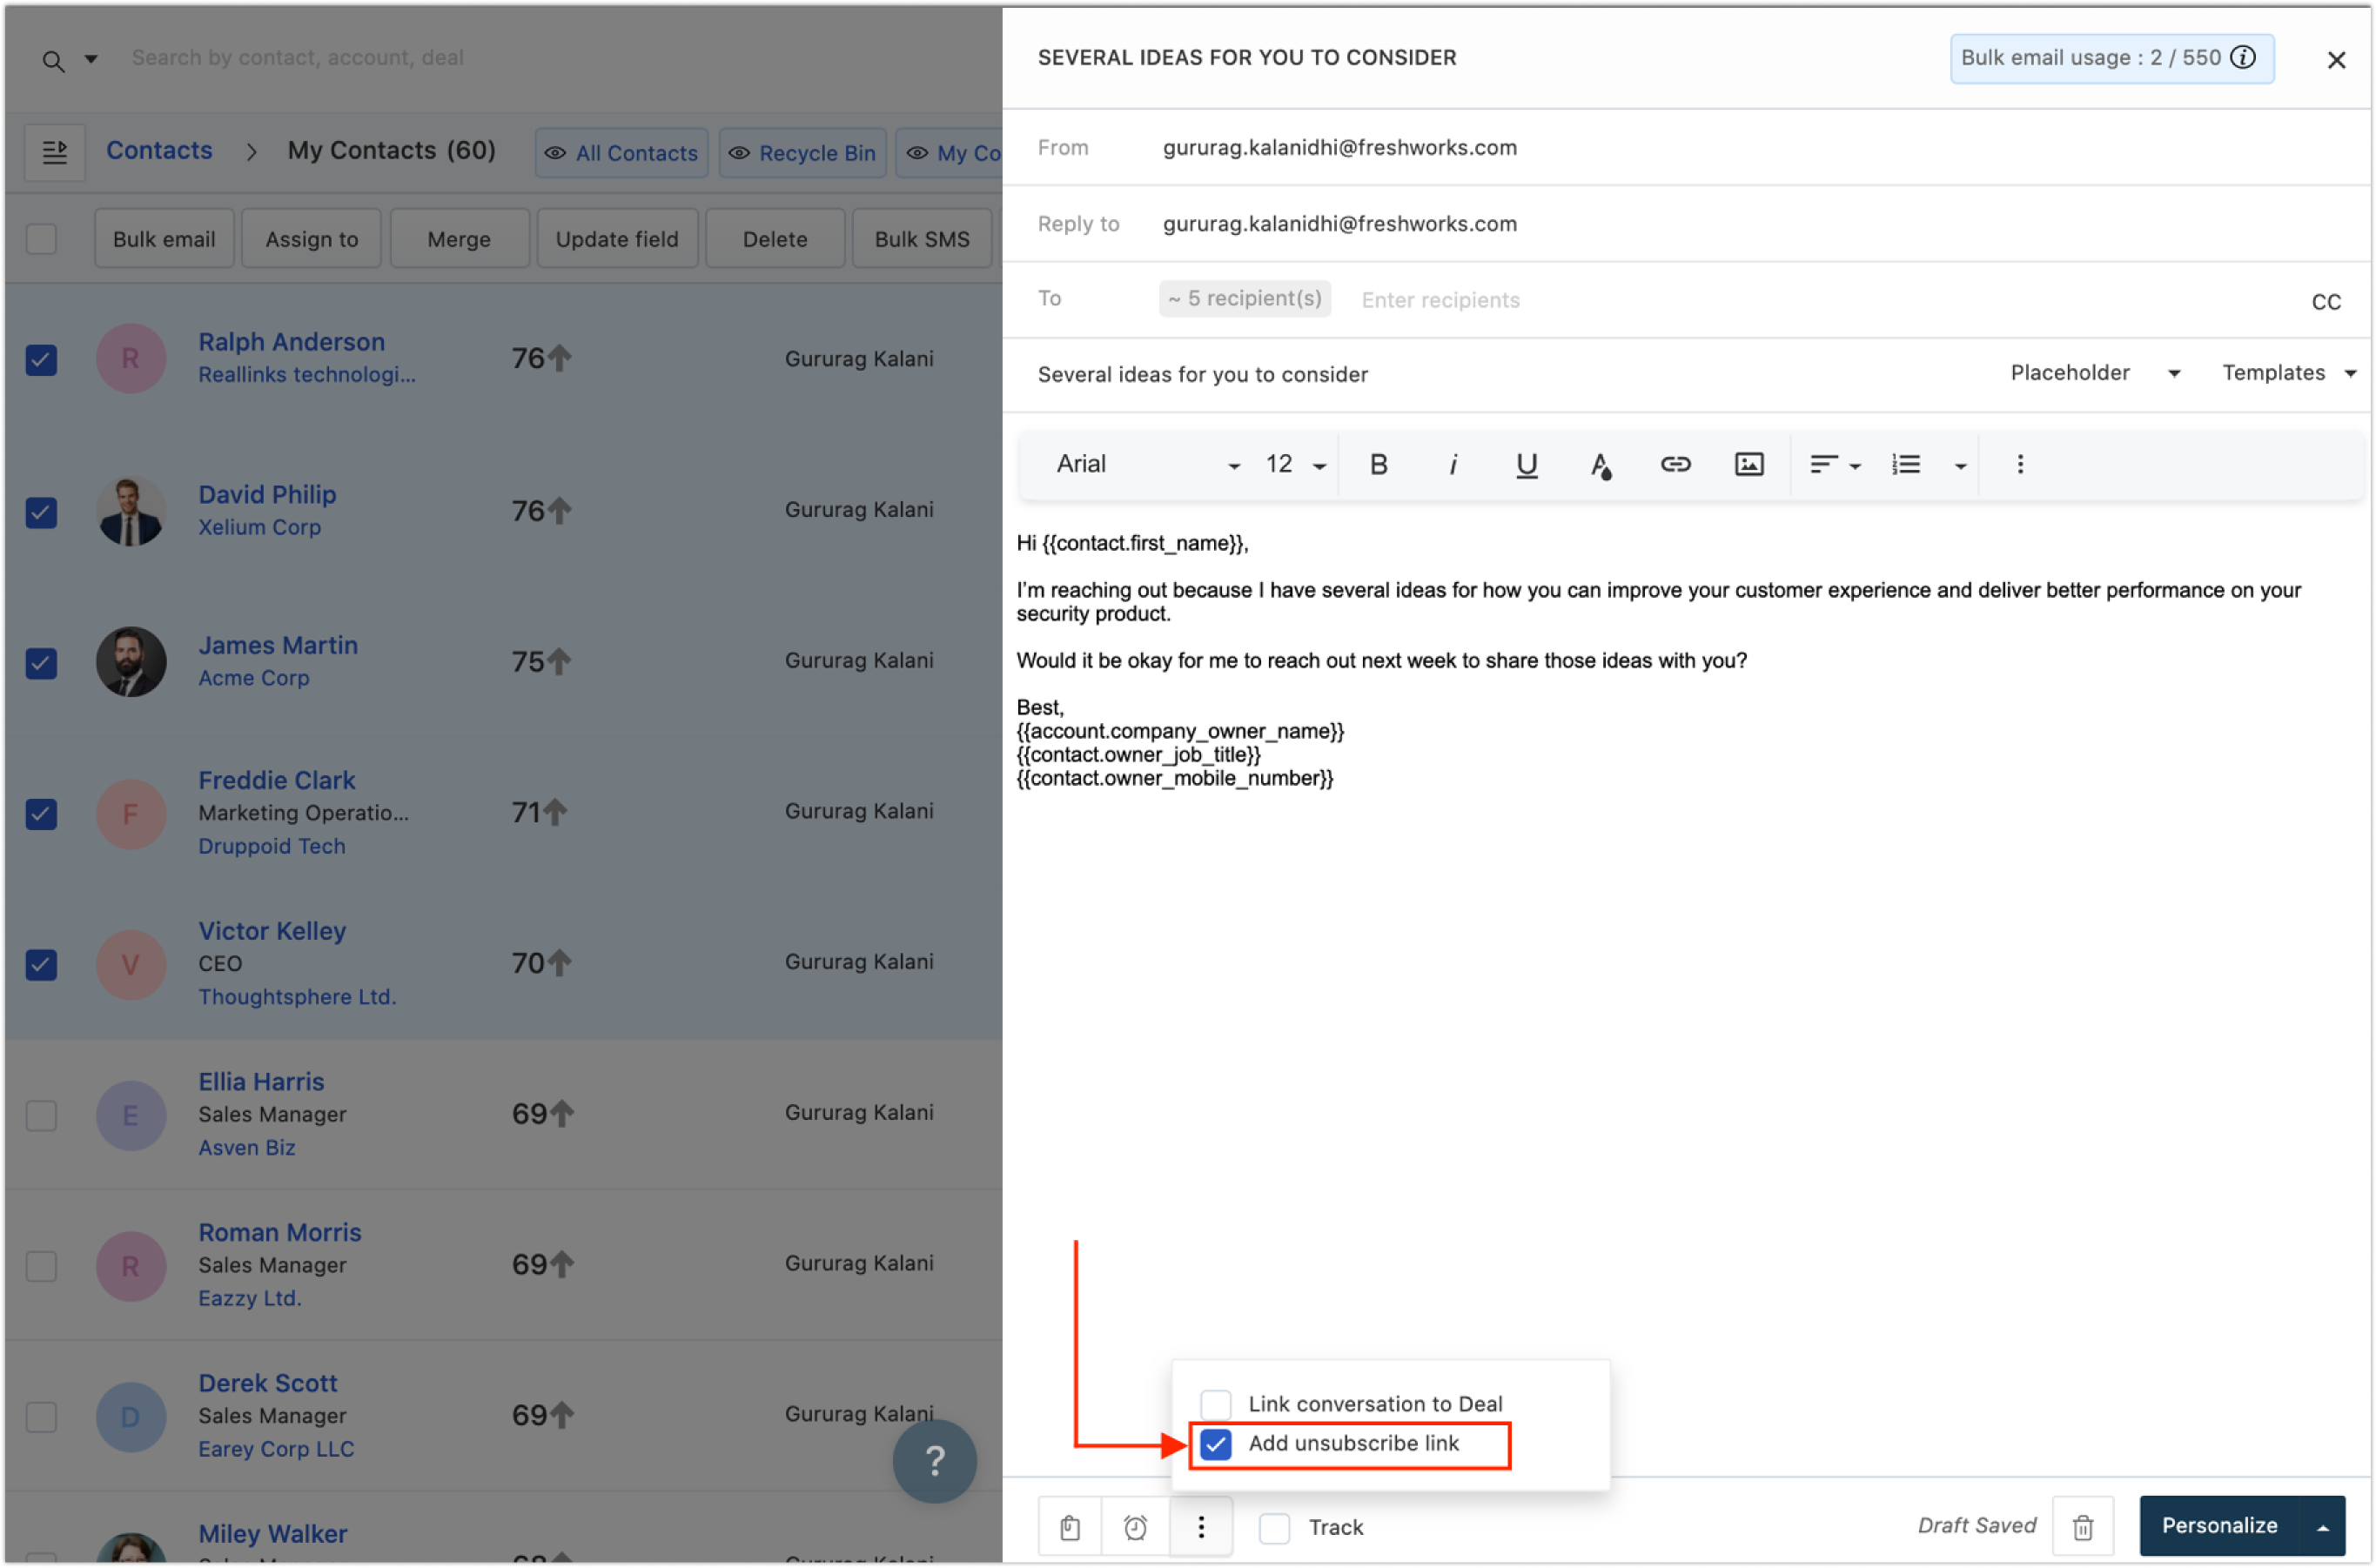Expand the Templates dropdown
The image size is (2376, 1568).
coord(2288,373)
